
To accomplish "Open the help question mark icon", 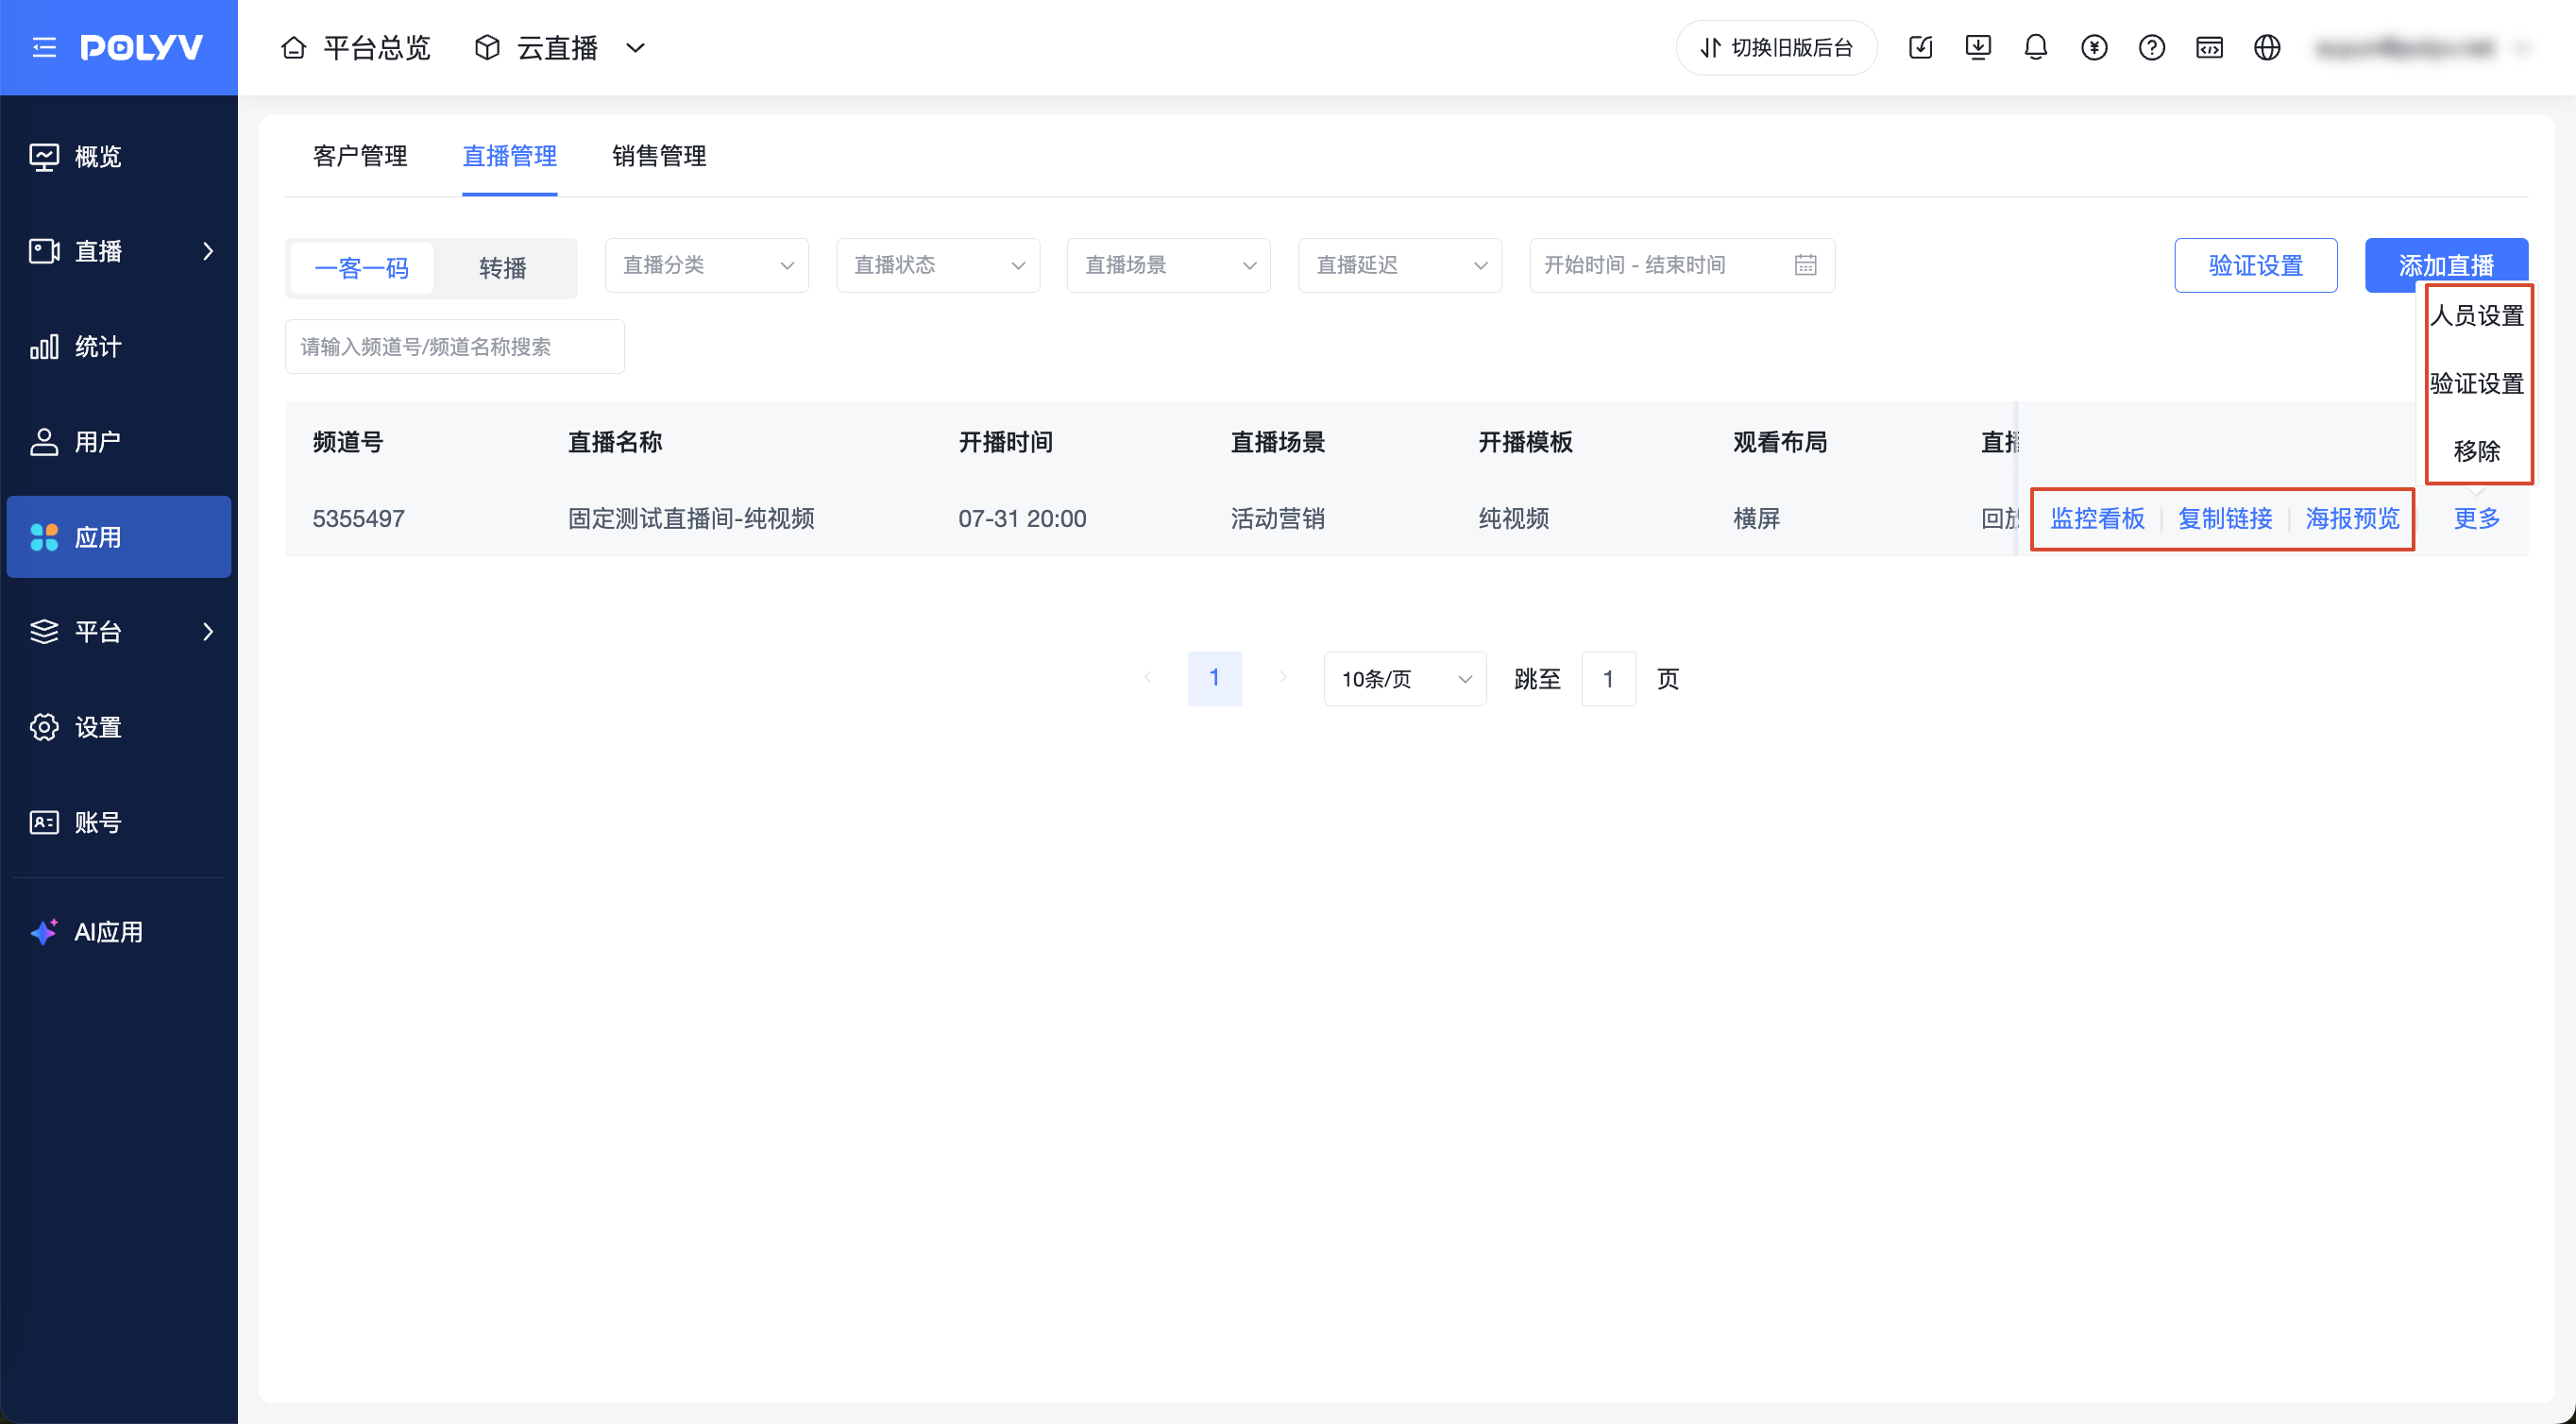I will tap(2152, 47).
